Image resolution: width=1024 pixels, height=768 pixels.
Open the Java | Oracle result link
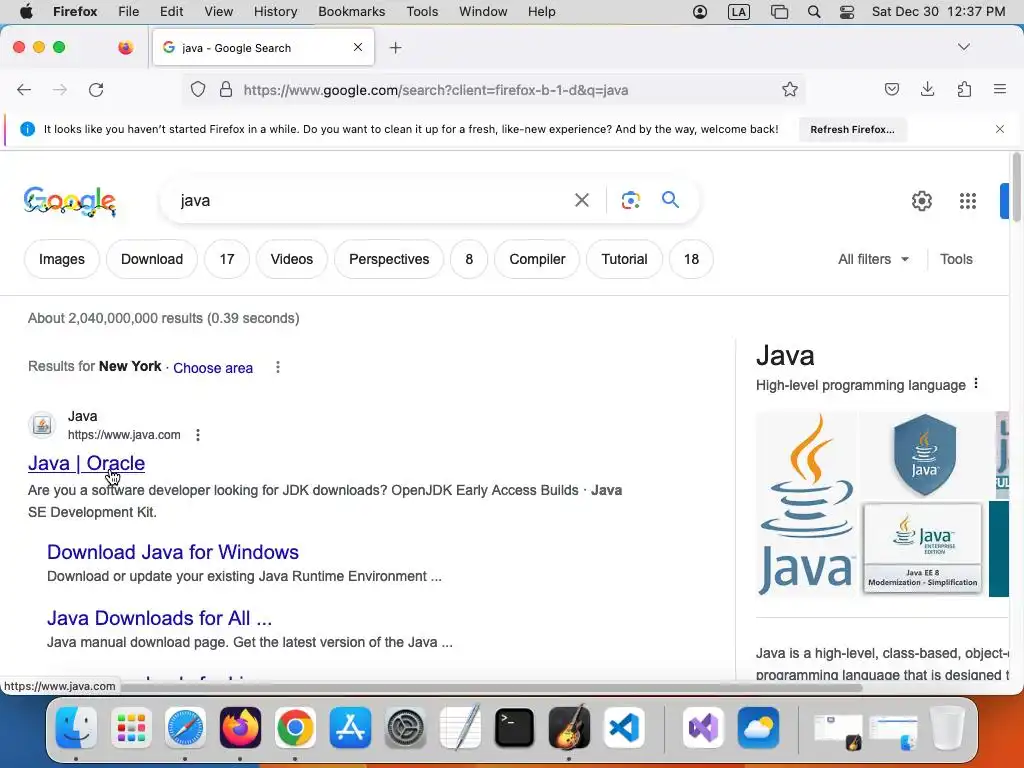coord(86,463)
